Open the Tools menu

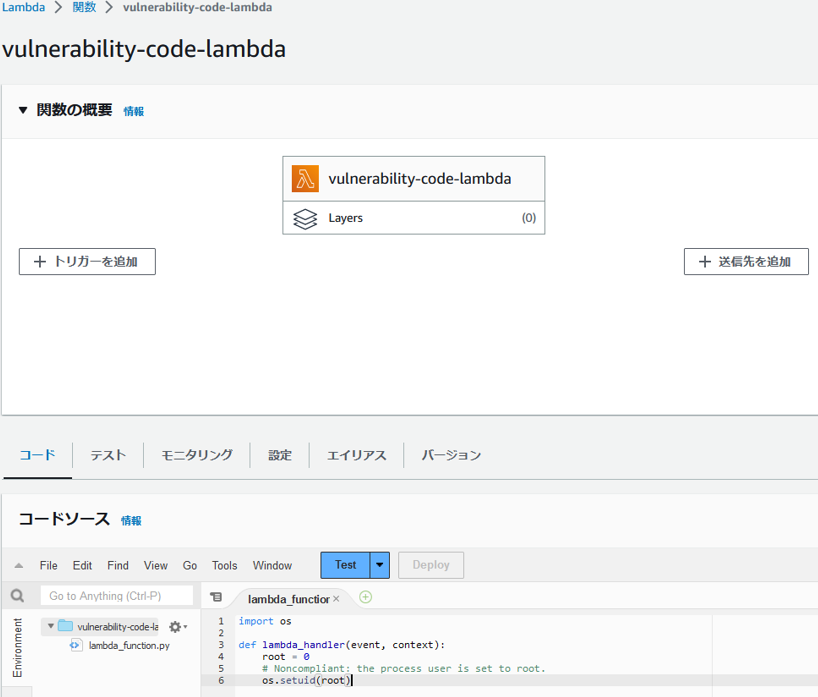225,565
